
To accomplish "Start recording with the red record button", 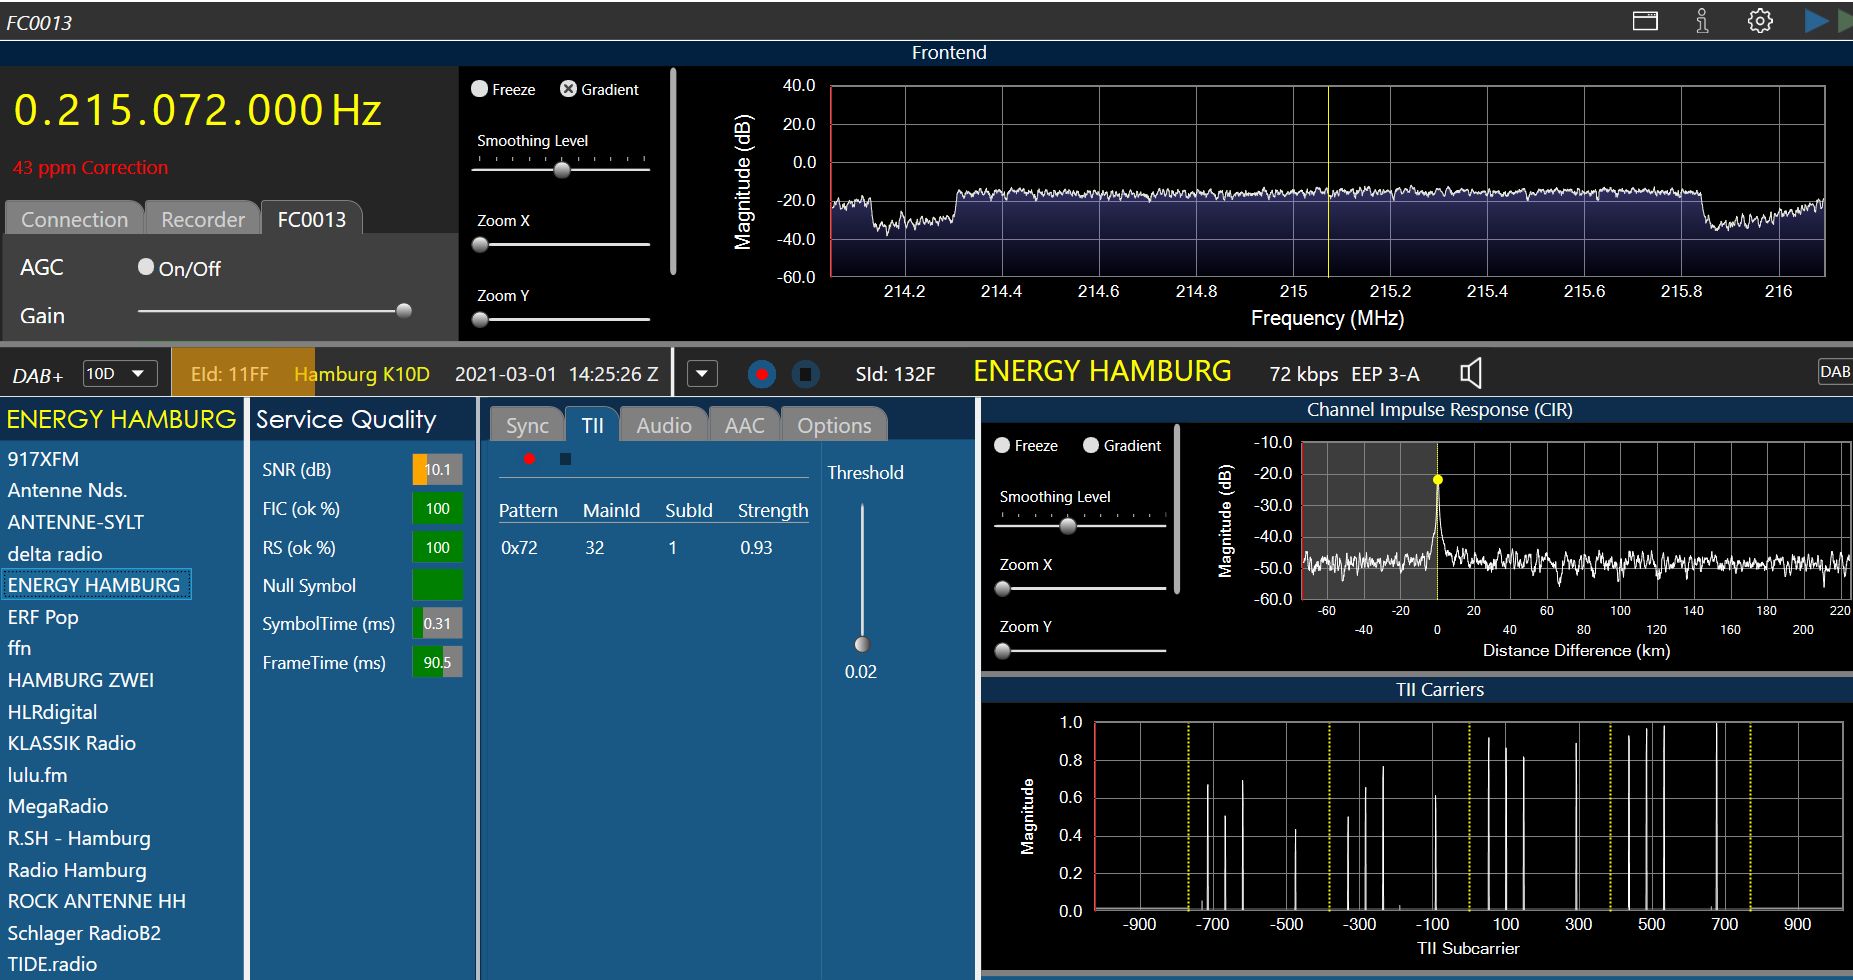I will (x=762, y=374).
